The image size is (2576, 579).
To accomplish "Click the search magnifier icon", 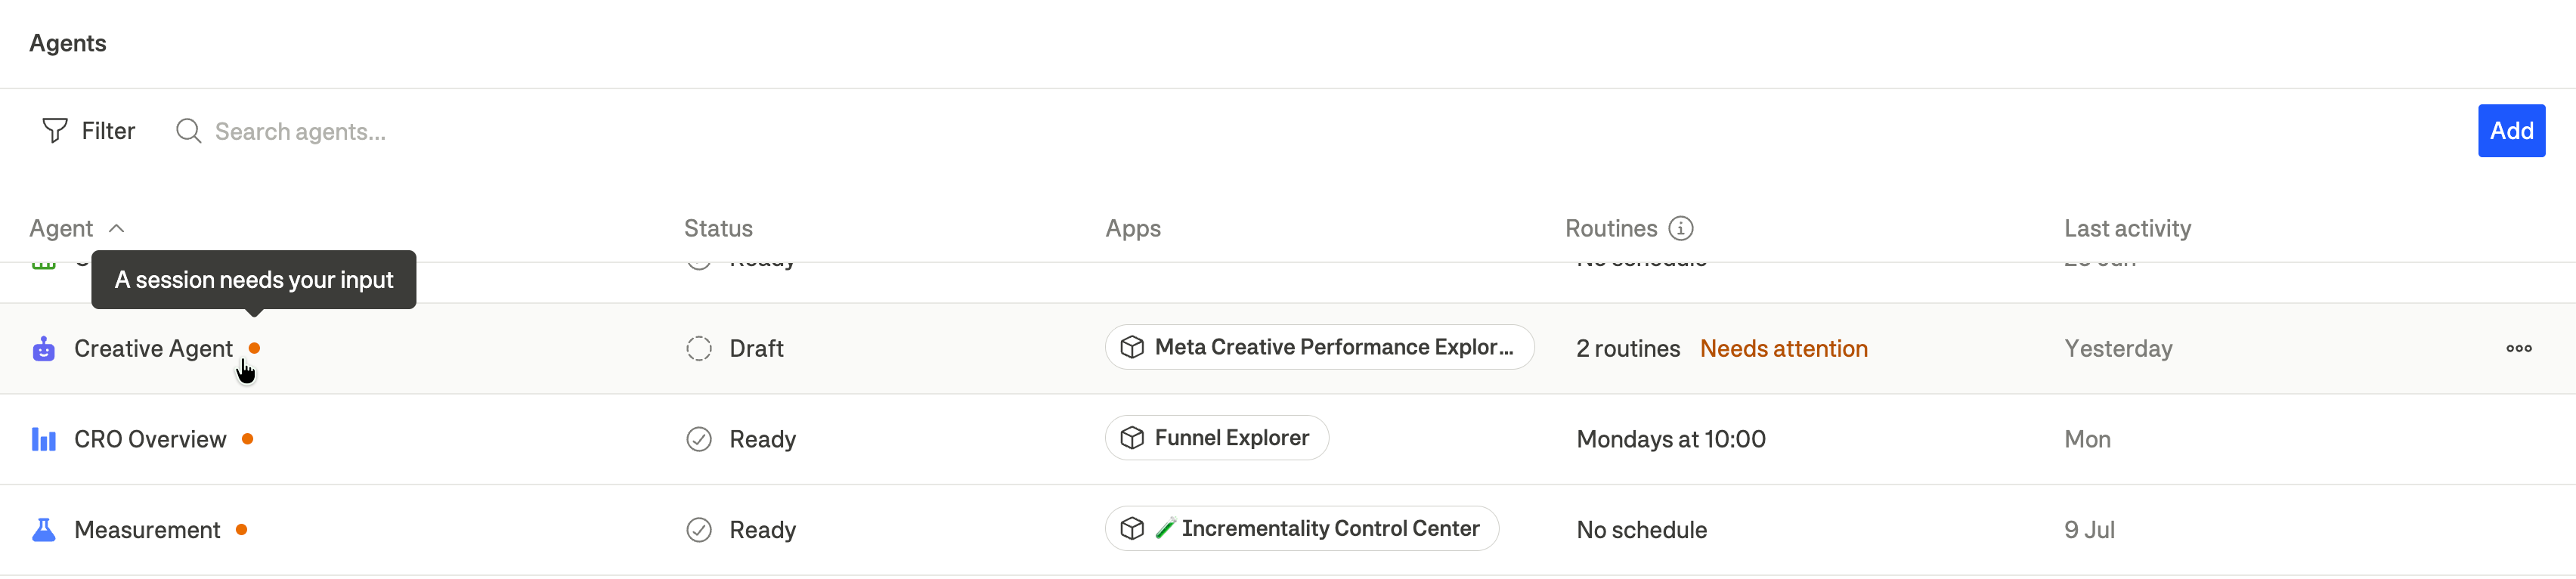I will [188, 131].
